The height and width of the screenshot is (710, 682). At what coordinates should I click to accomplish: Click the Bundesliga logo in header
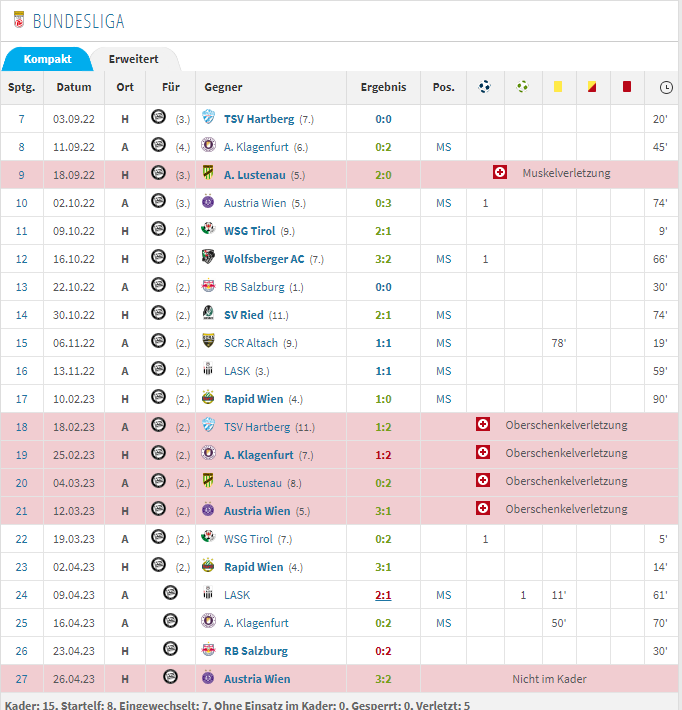point(15,20)
